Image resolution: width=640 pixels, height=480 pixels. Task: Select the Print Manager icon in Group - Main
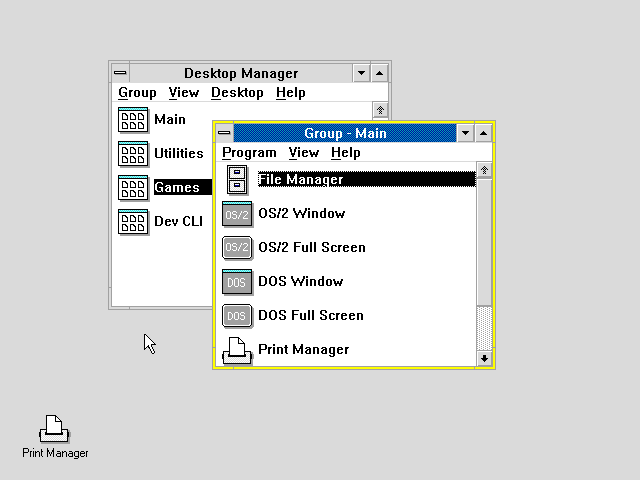237,350
